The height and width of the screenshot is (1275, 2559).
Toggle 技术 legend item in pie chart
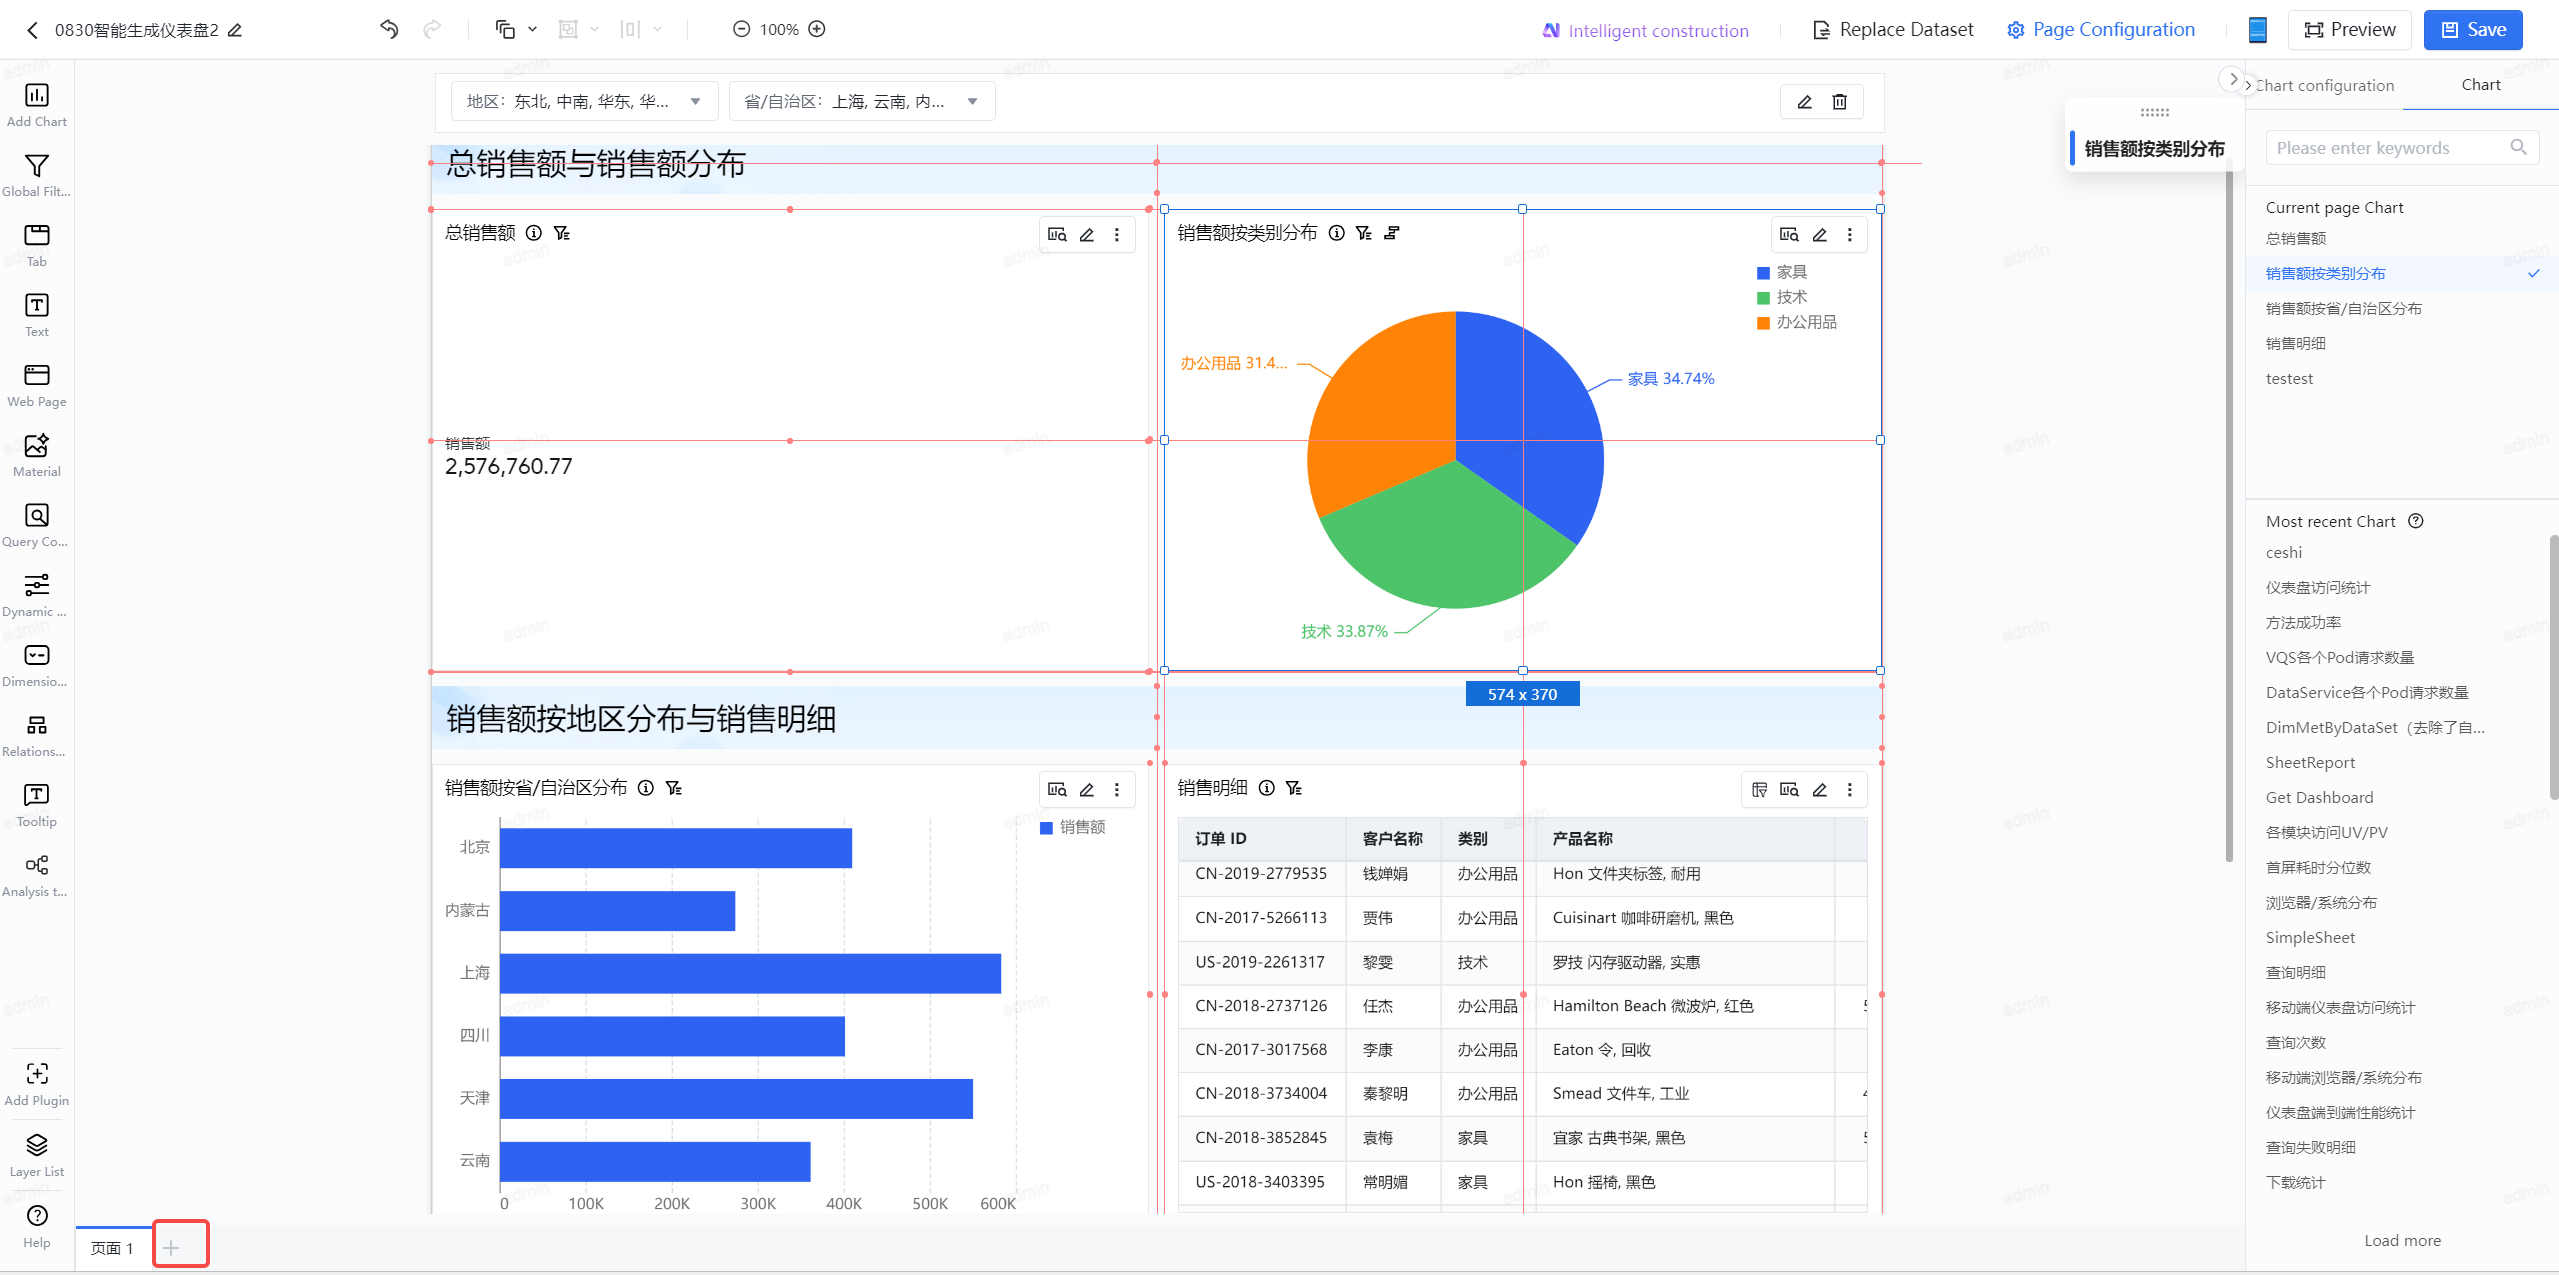tap(1782, 297)
